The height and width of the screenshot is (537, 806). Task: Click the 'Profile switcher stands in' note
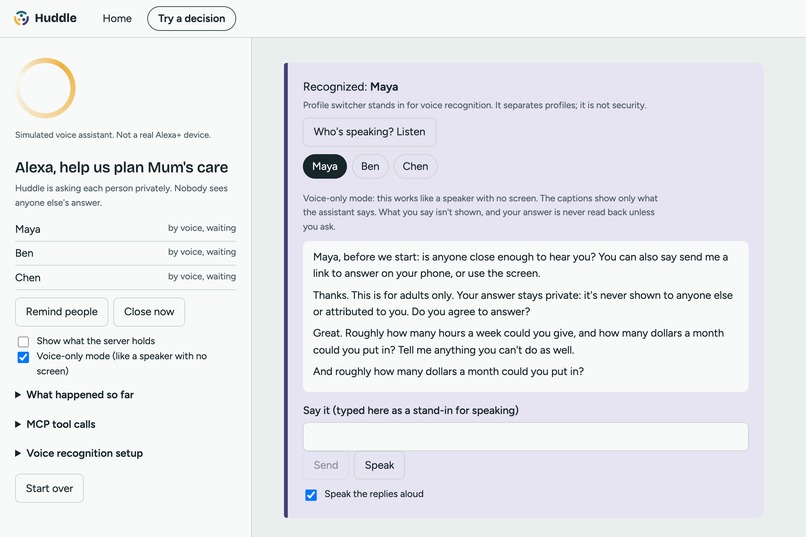[x=474, y=105]
